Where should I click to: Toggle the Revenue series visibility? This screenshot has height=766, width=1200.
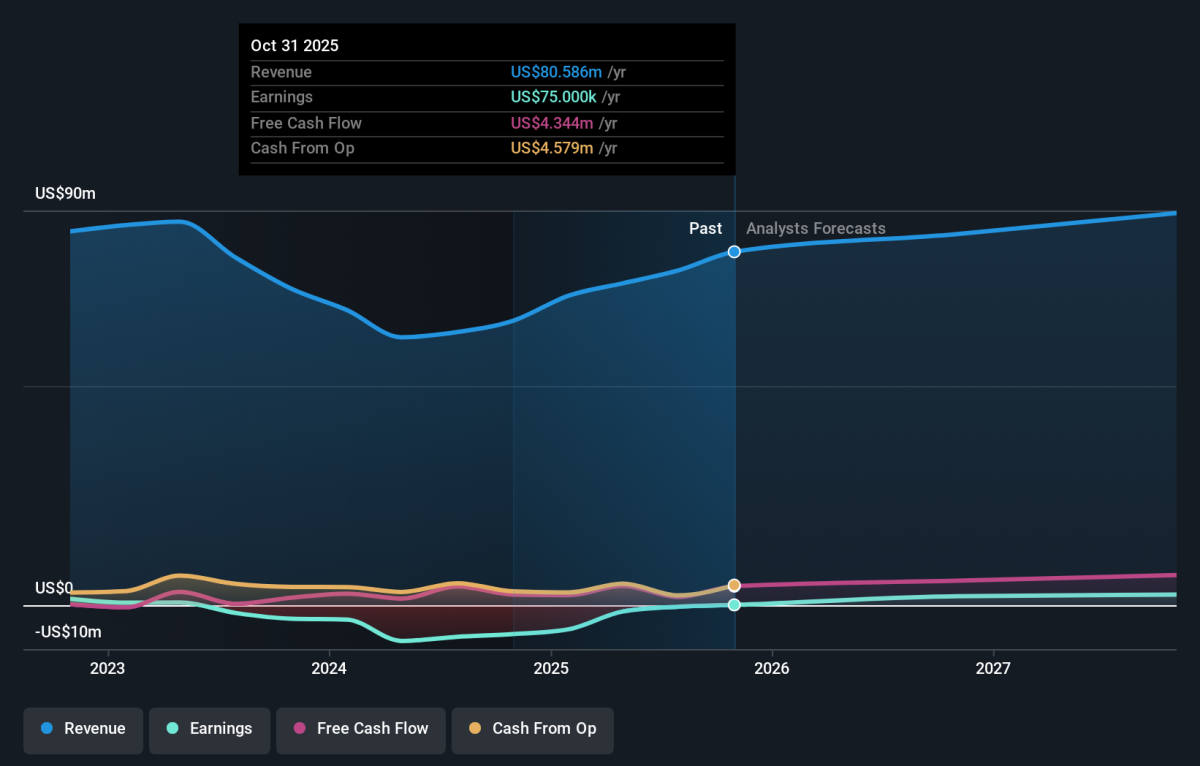point(83,730)
